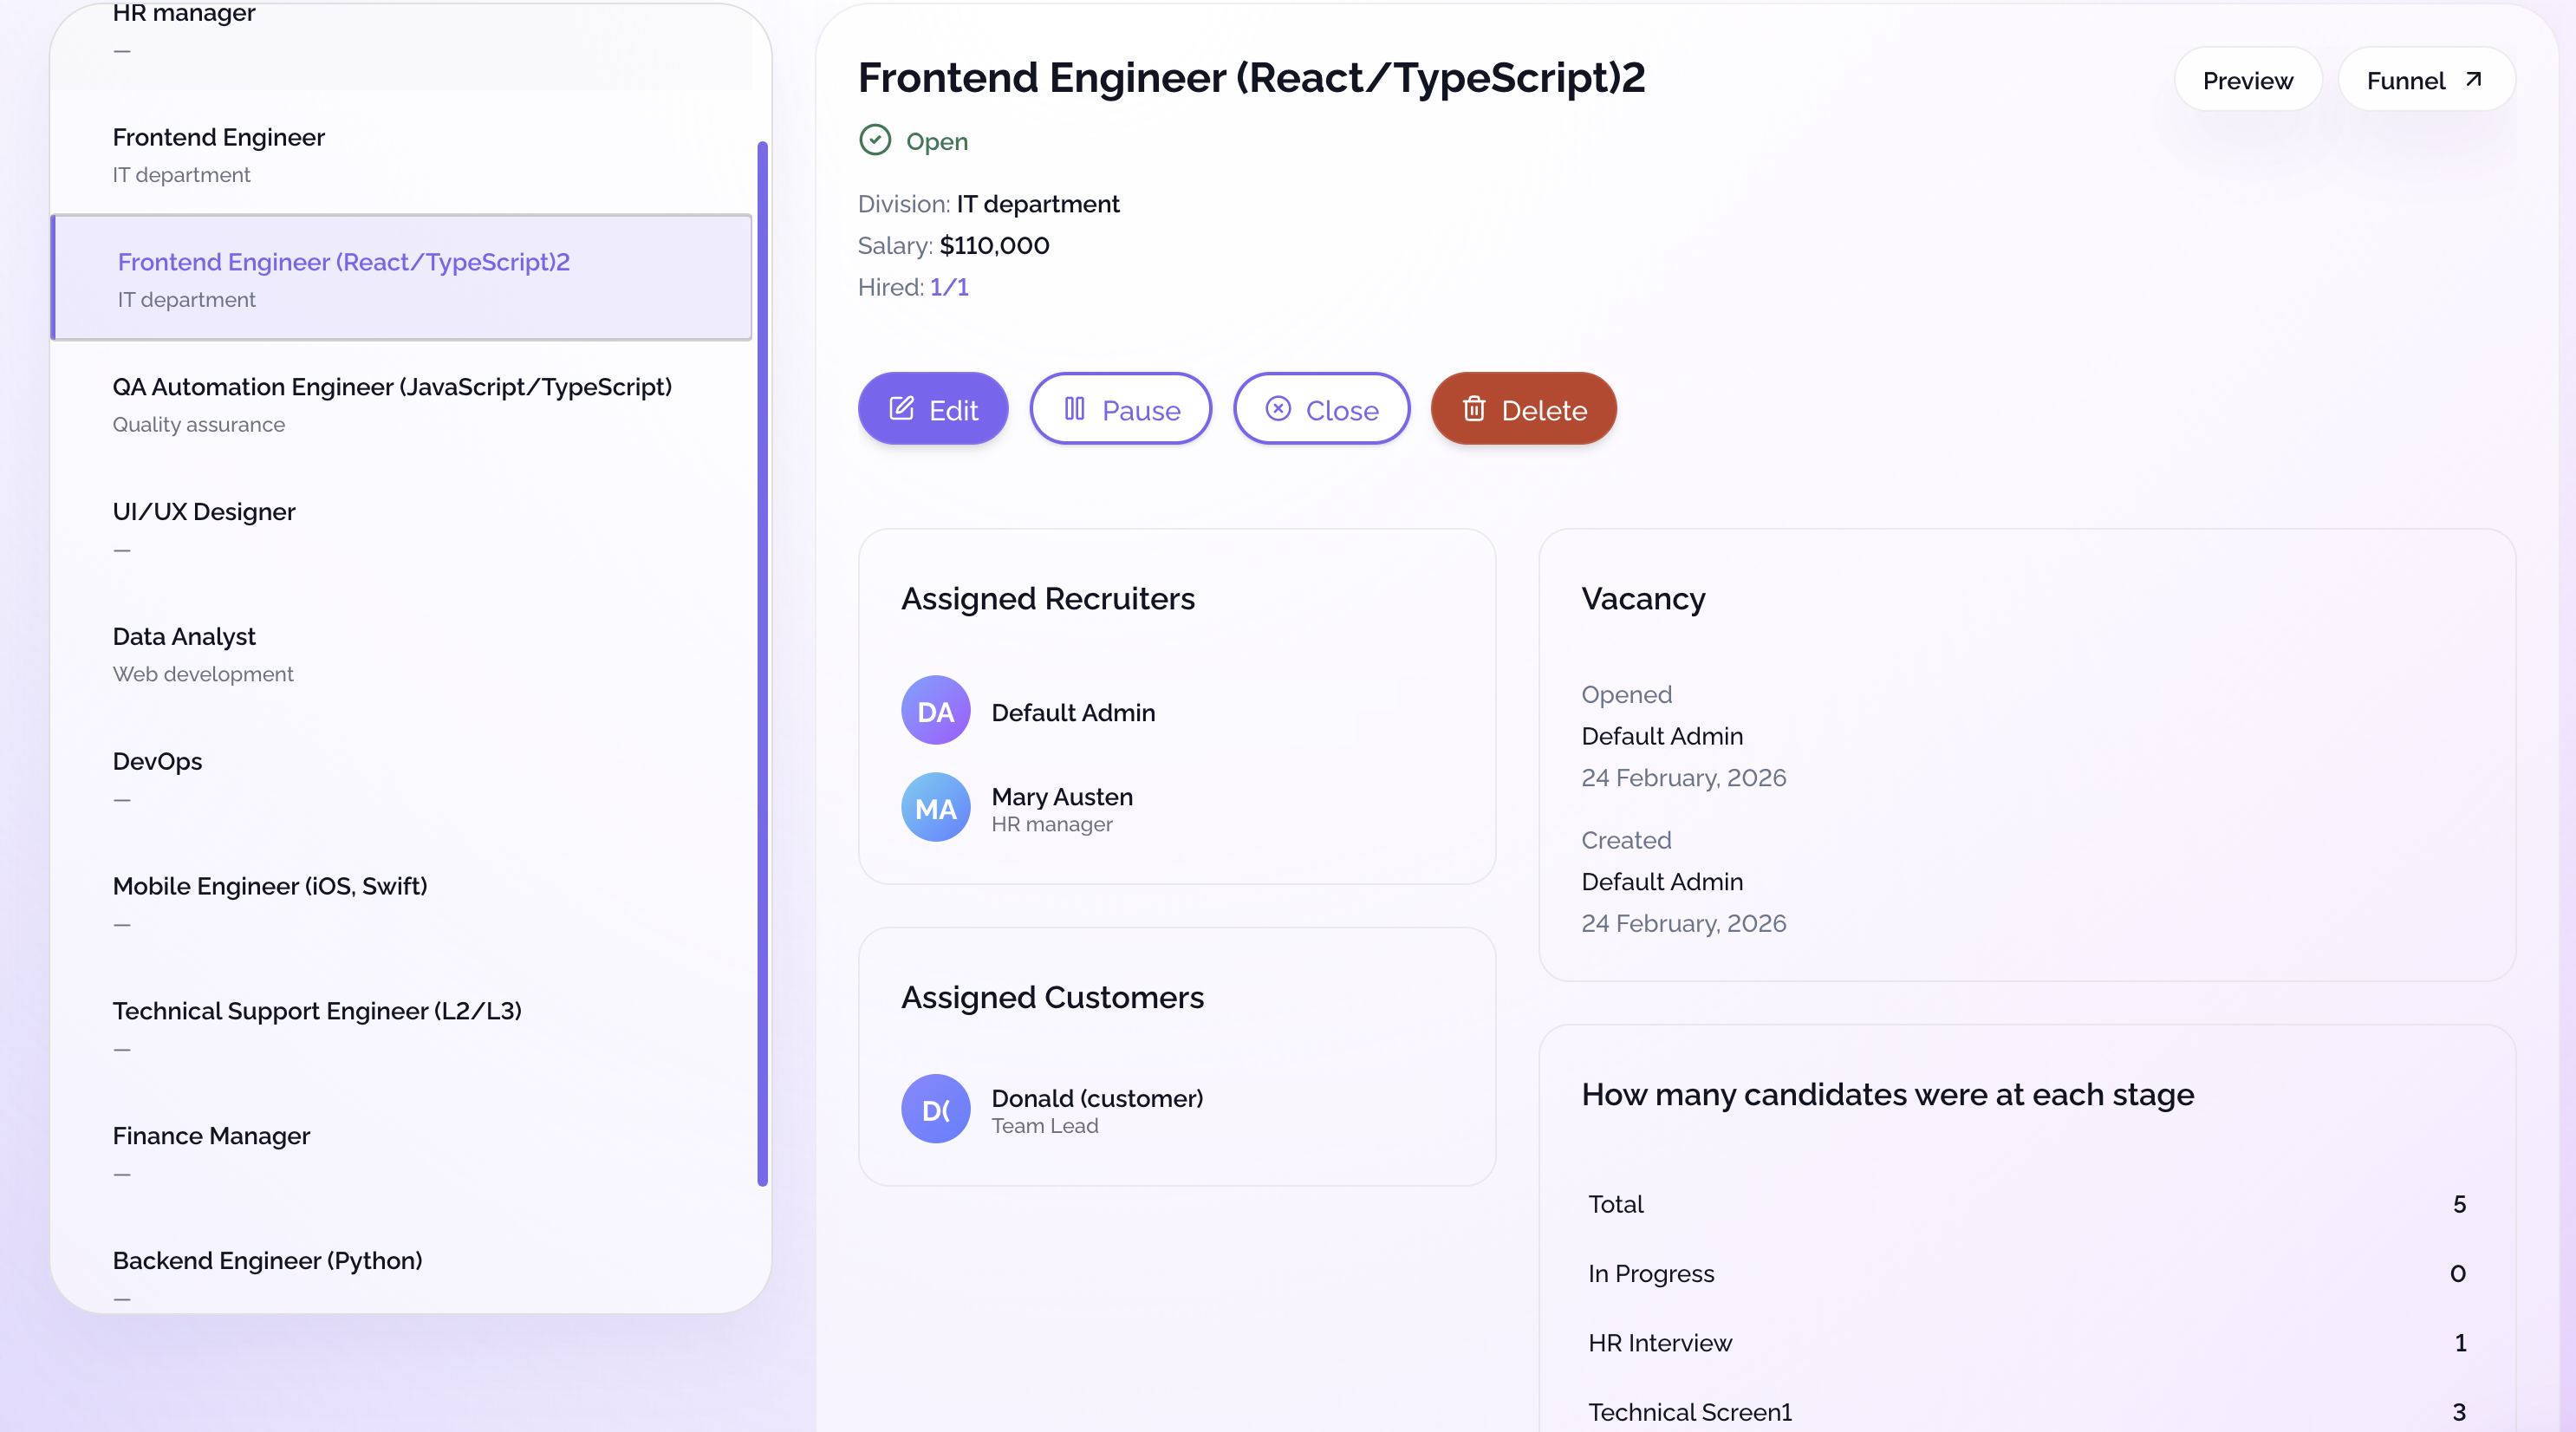Viewport: 2576px width, 1432px height.
Task: Click the pencil icon on Edit button
Action: pos(901,408)
